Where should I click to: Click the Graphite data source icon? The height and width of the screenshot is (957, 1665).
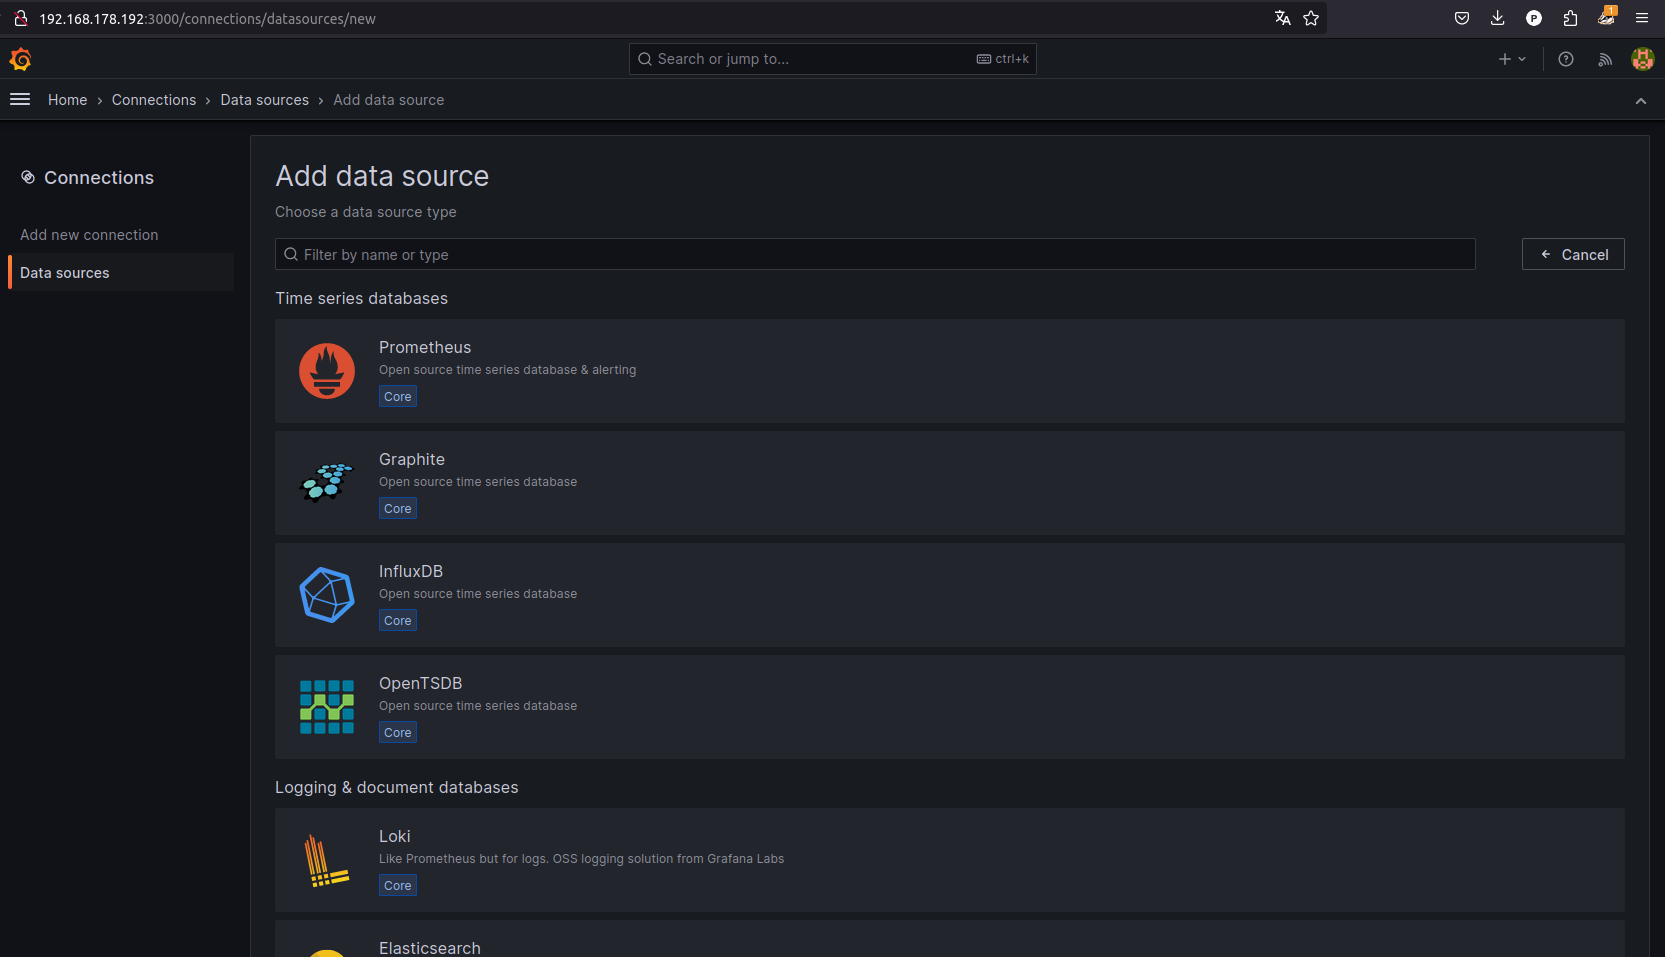pos(327,483)
